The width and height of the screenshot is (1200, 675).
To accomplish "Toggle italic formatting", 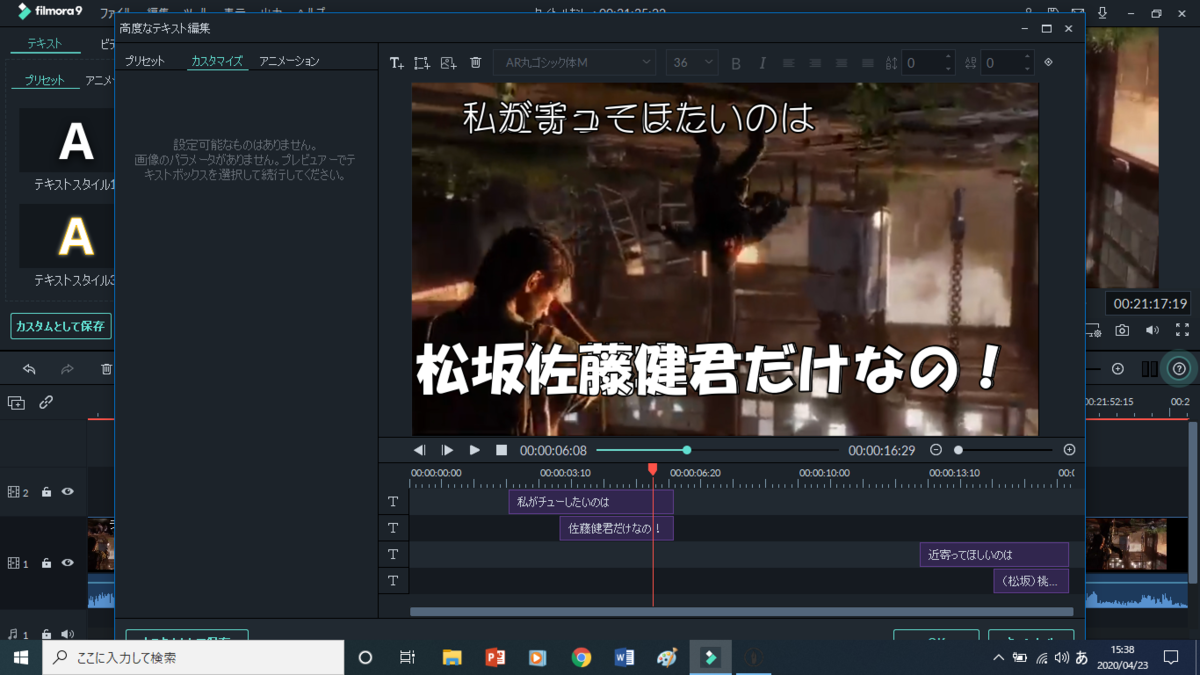I will (762, 63).
